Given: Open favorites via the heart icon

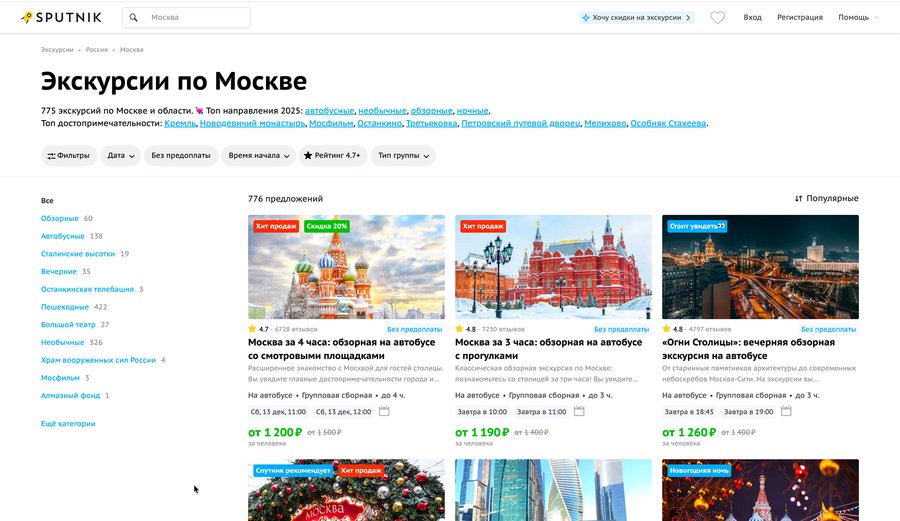Looking at the screenshot, I should pos(717,18).
